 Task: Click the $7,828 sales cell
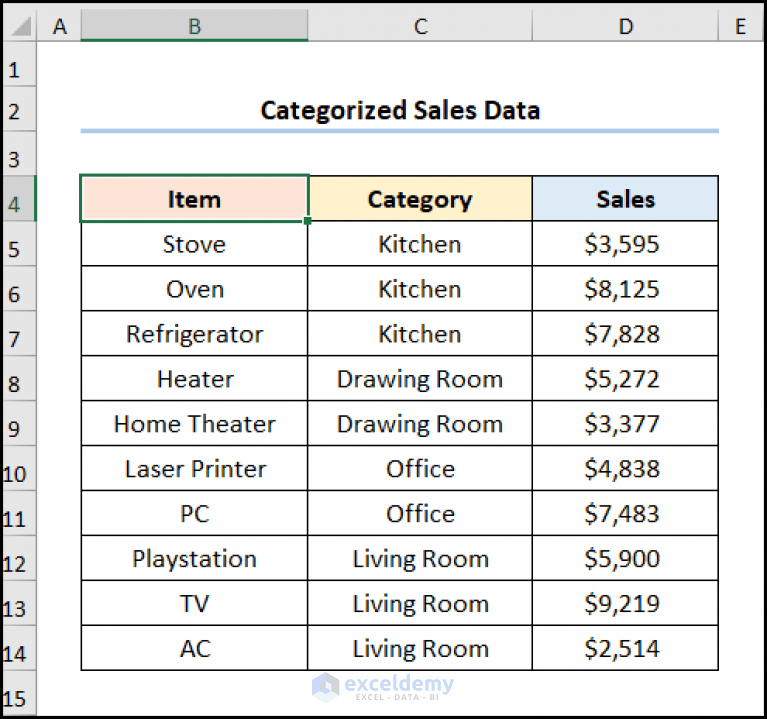(x=625, y=334)
